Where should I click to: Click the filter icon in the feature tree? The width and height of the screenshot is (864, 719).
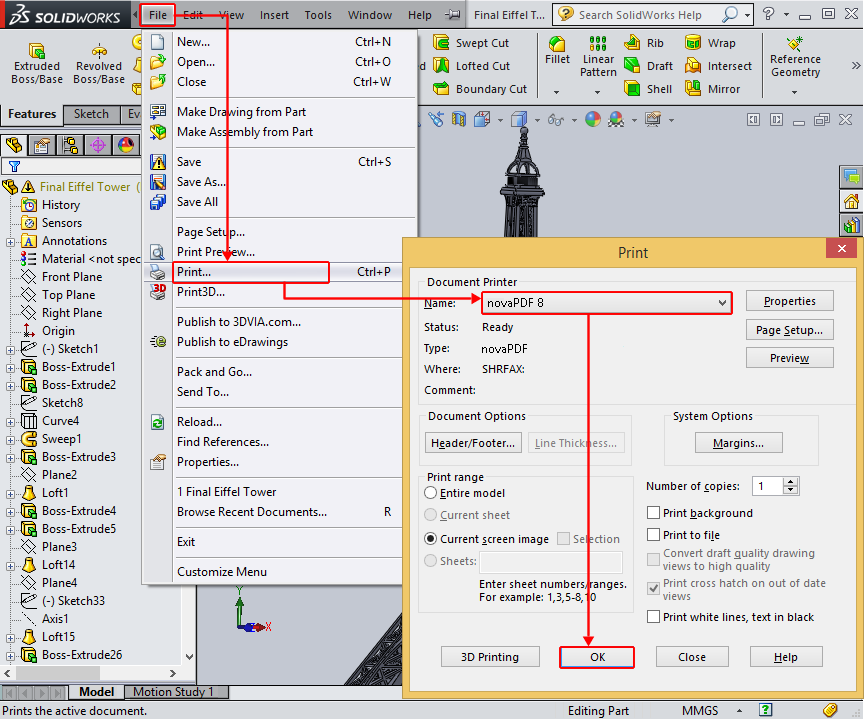pos(14,166)
